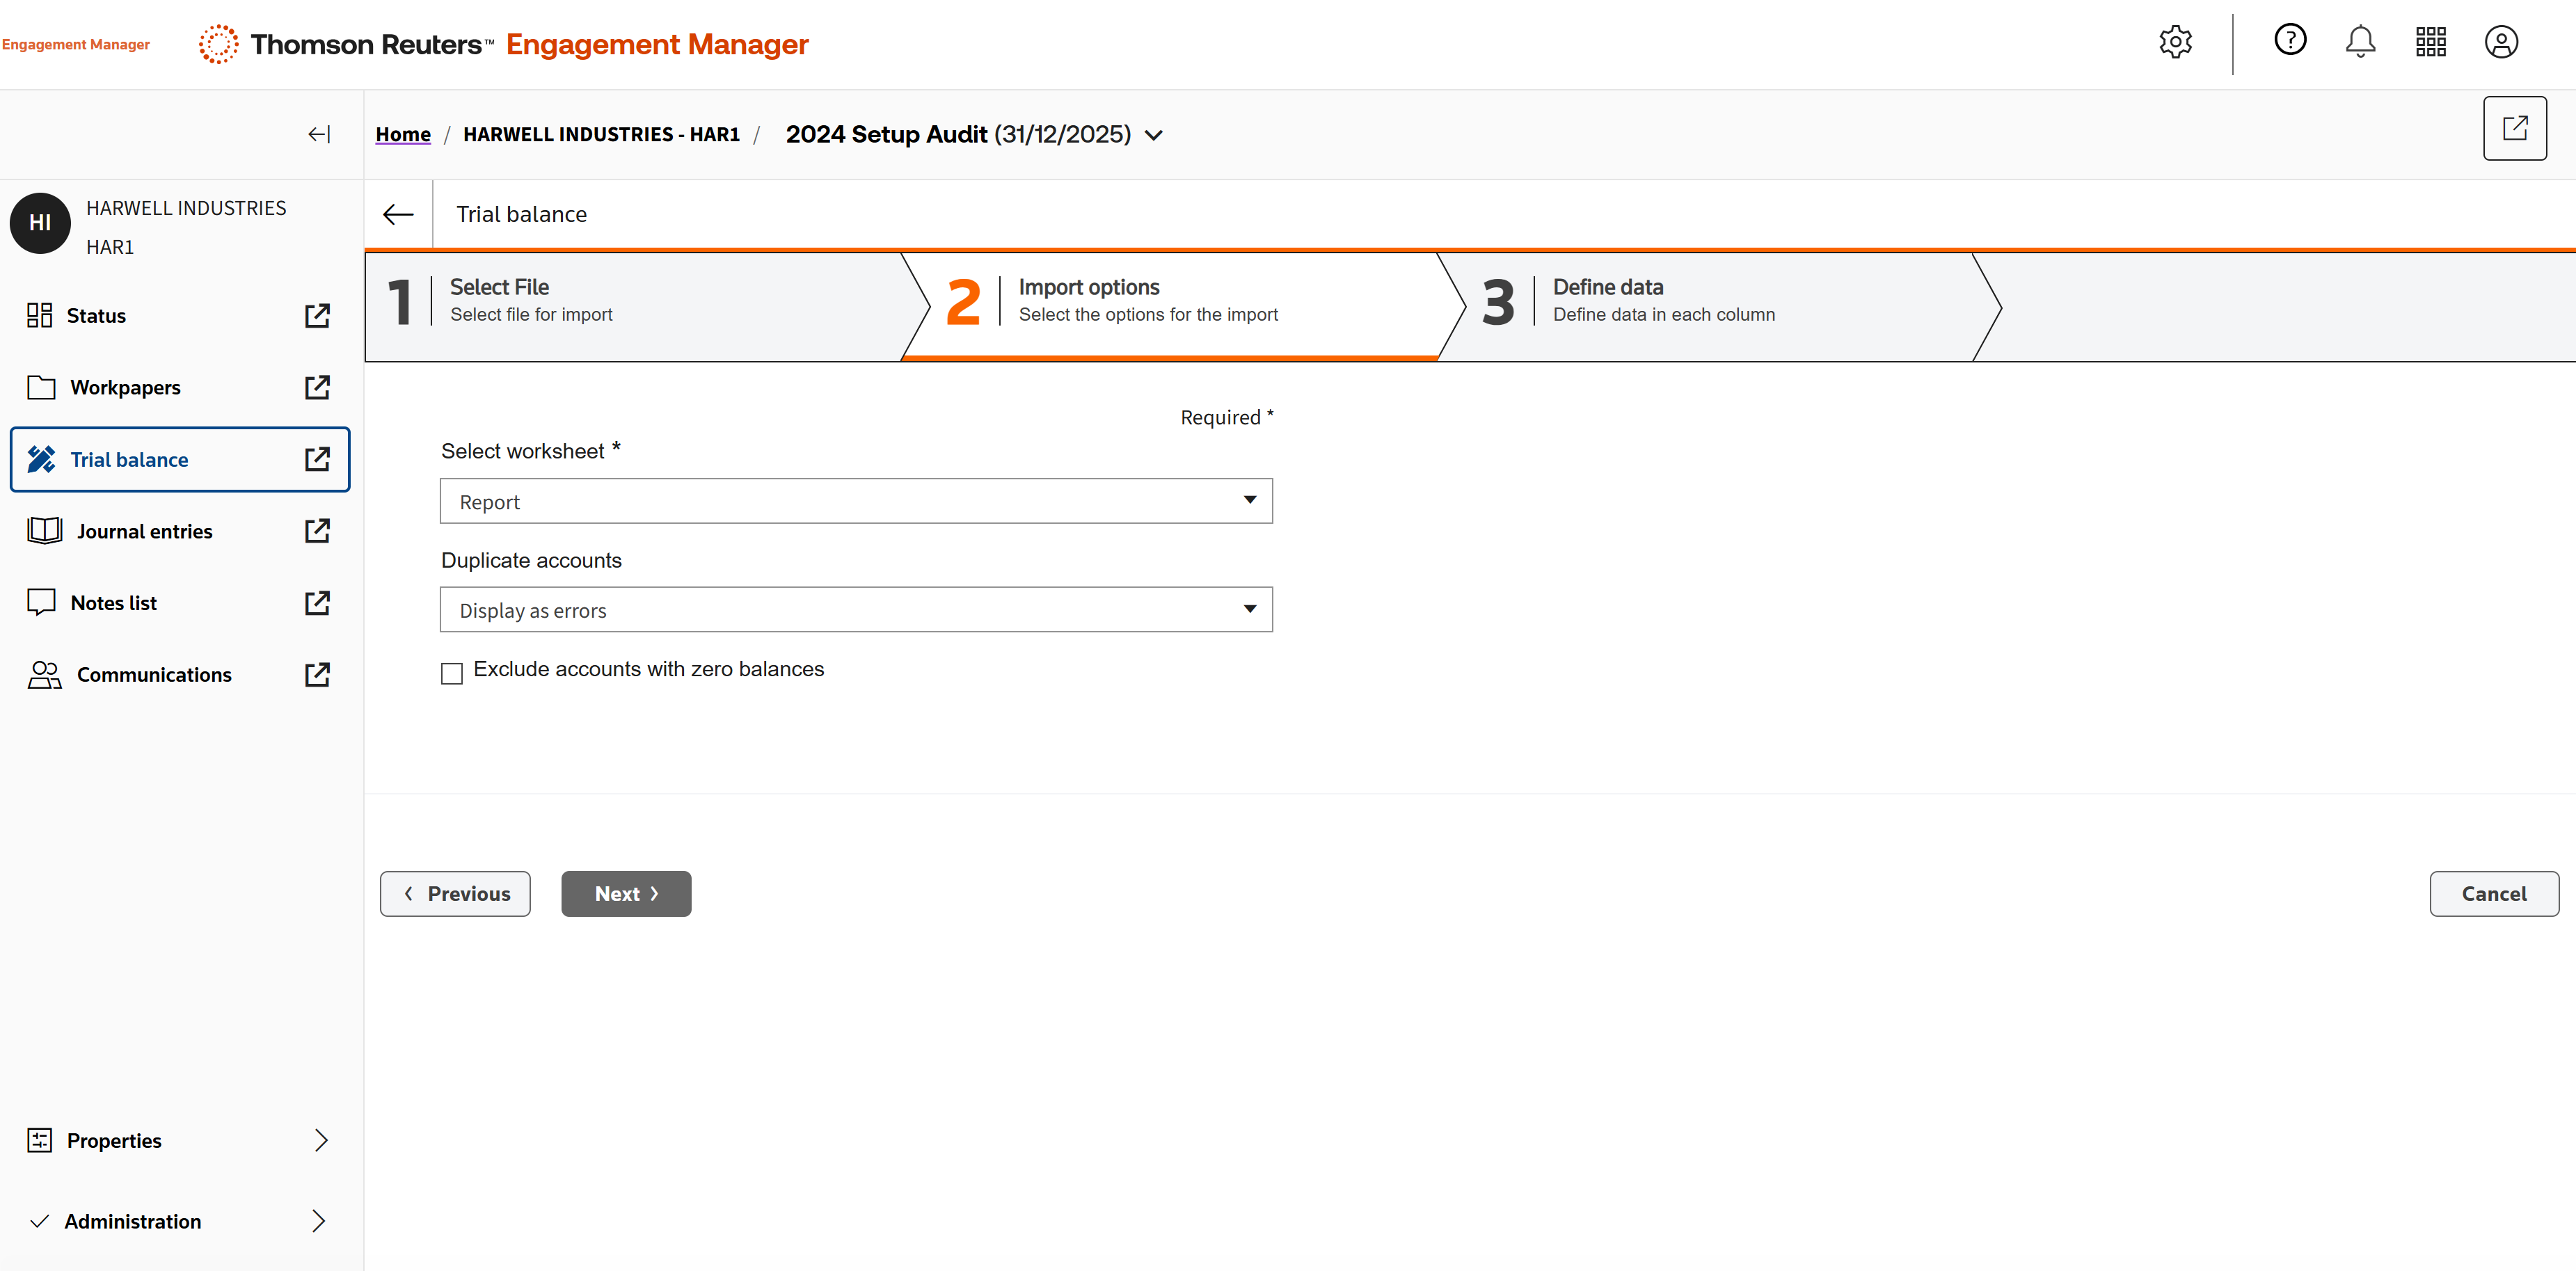Open the settings gear icon

(2175, 42)
